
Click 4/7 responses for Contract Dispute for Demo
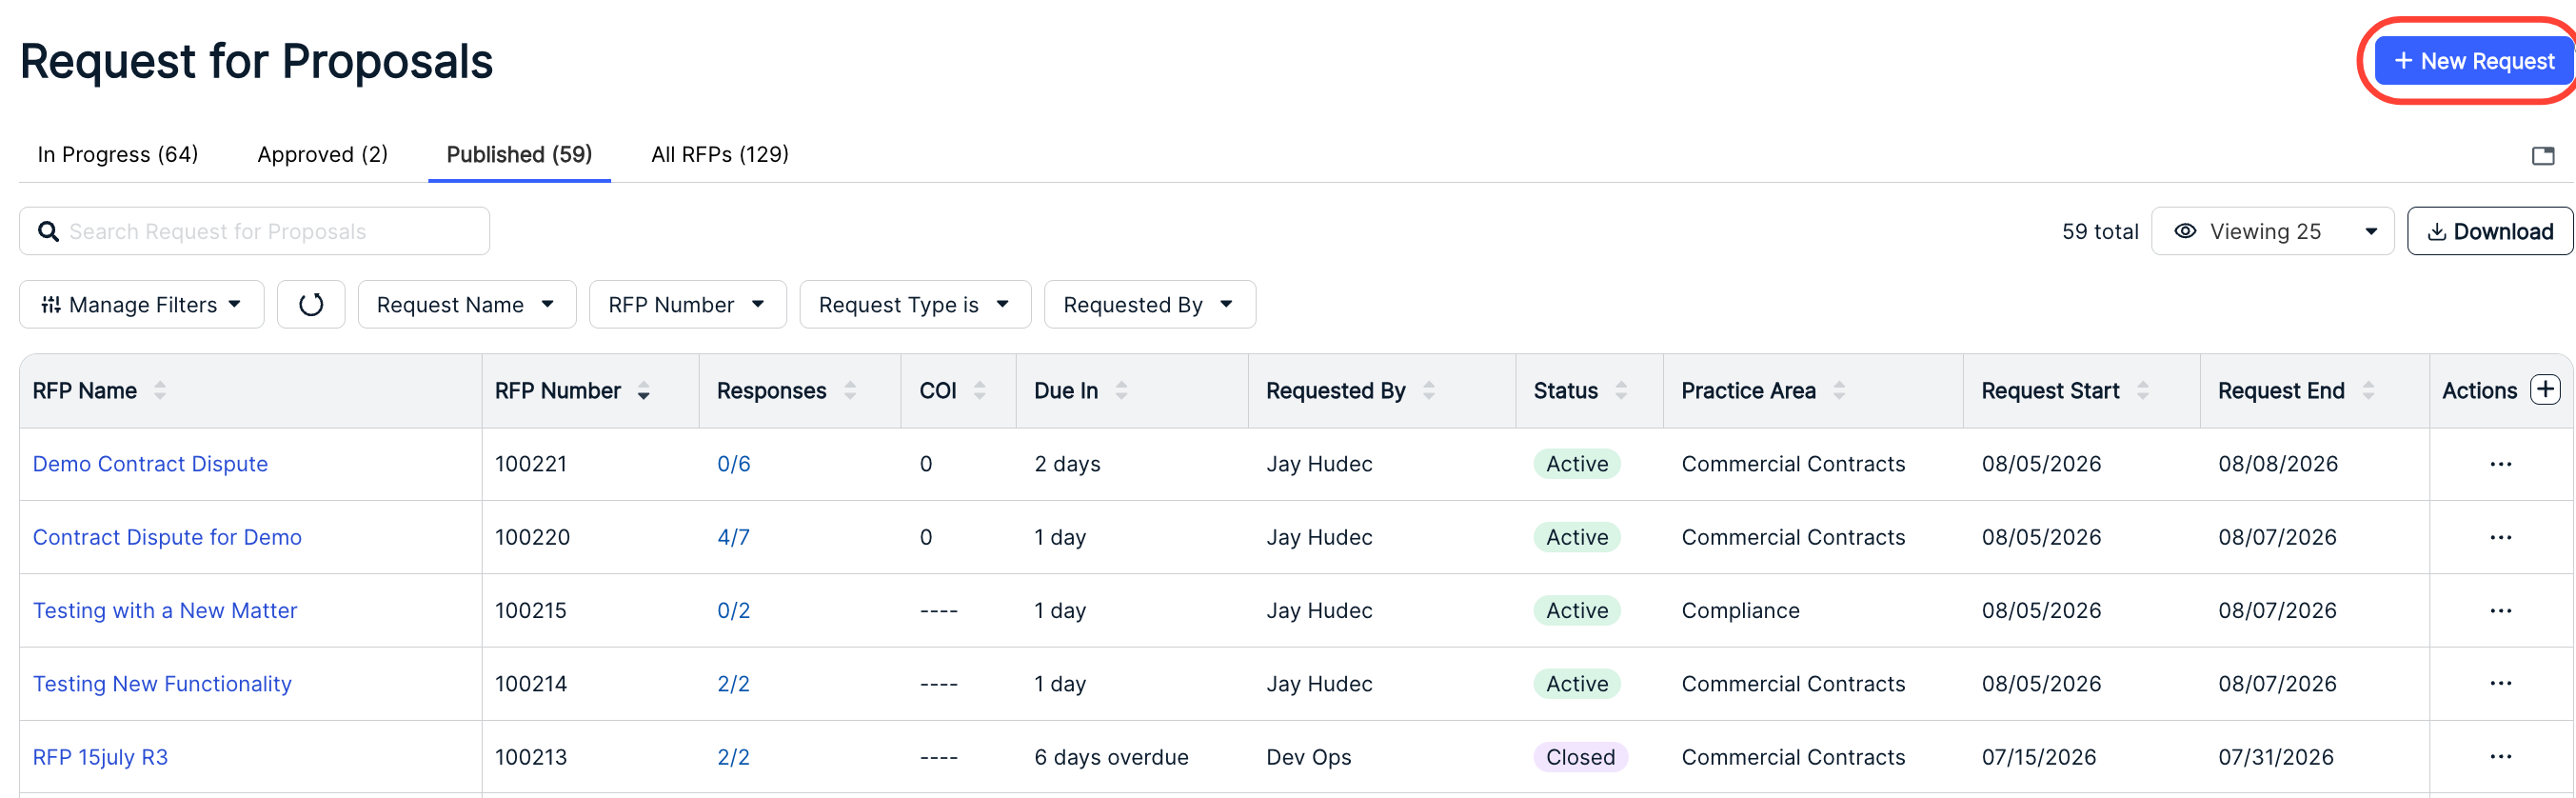click(733, 537)
